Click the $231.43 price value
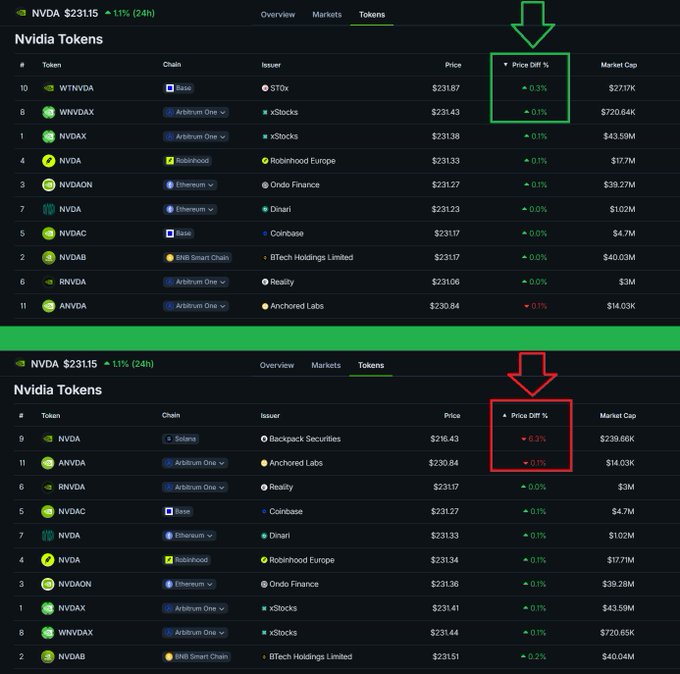Viewport: 680px width, 674px height. click(x=445, y=112)
